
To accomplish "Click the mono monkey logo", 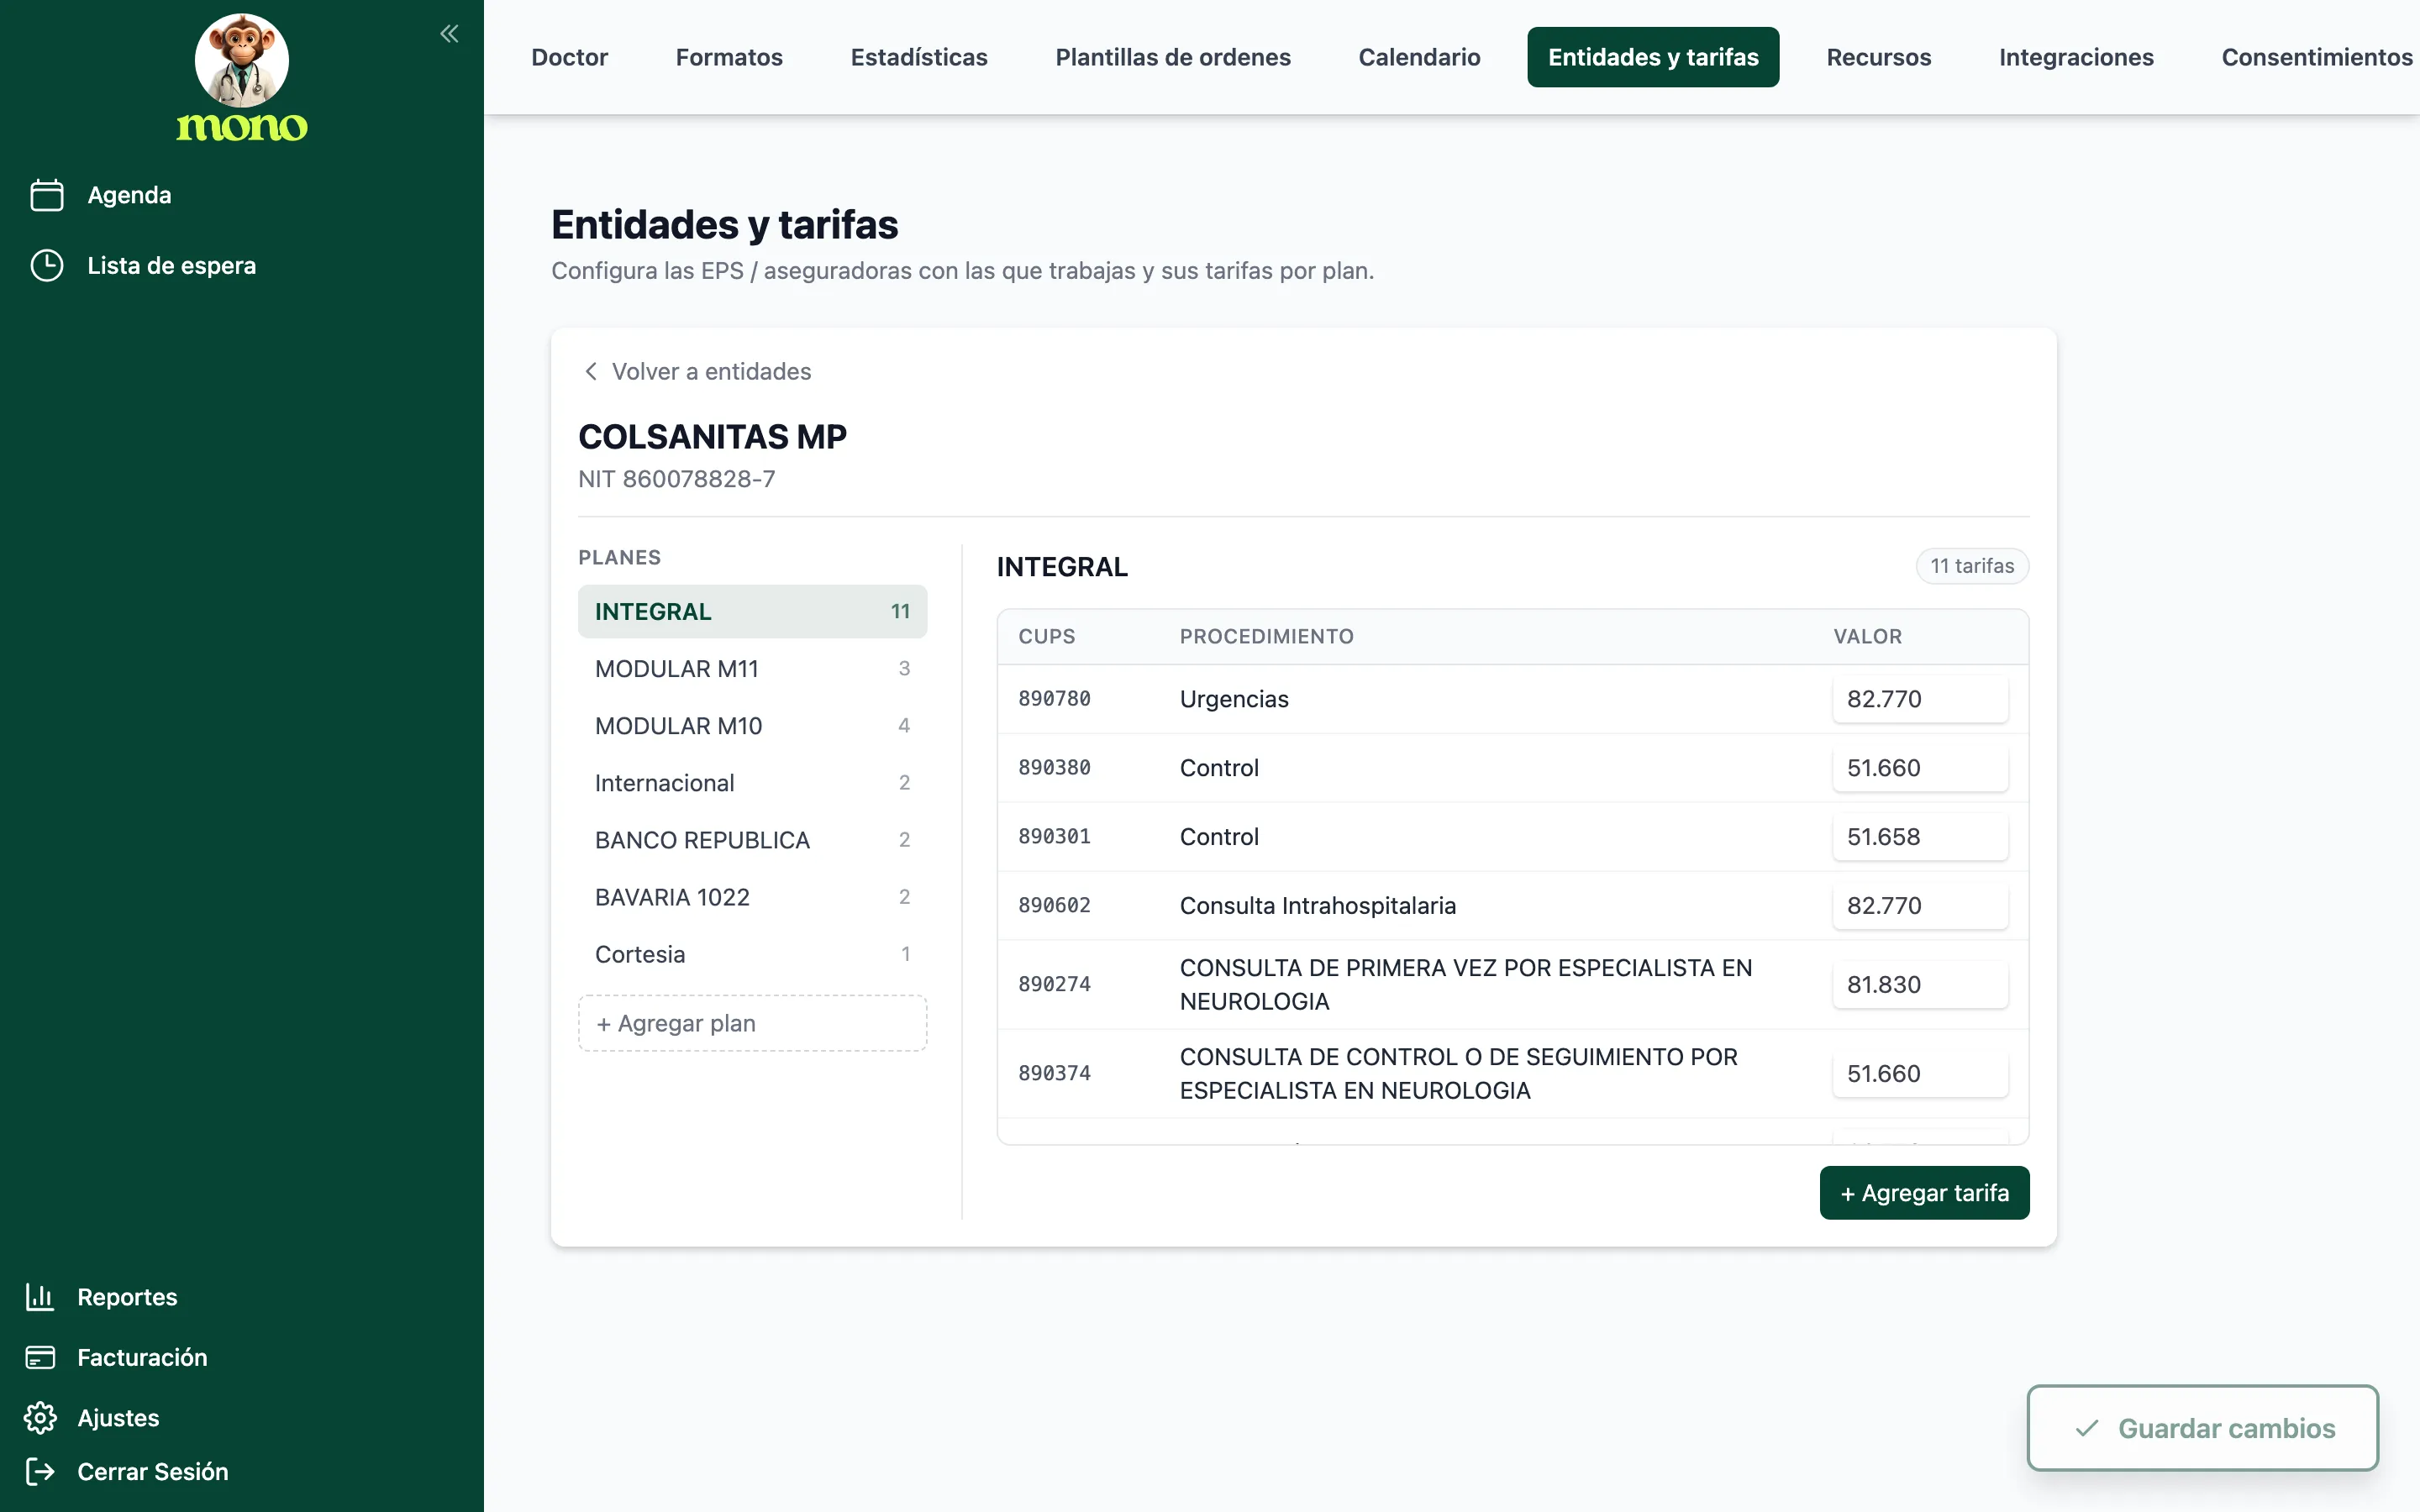I will click(x=242, y=78).
